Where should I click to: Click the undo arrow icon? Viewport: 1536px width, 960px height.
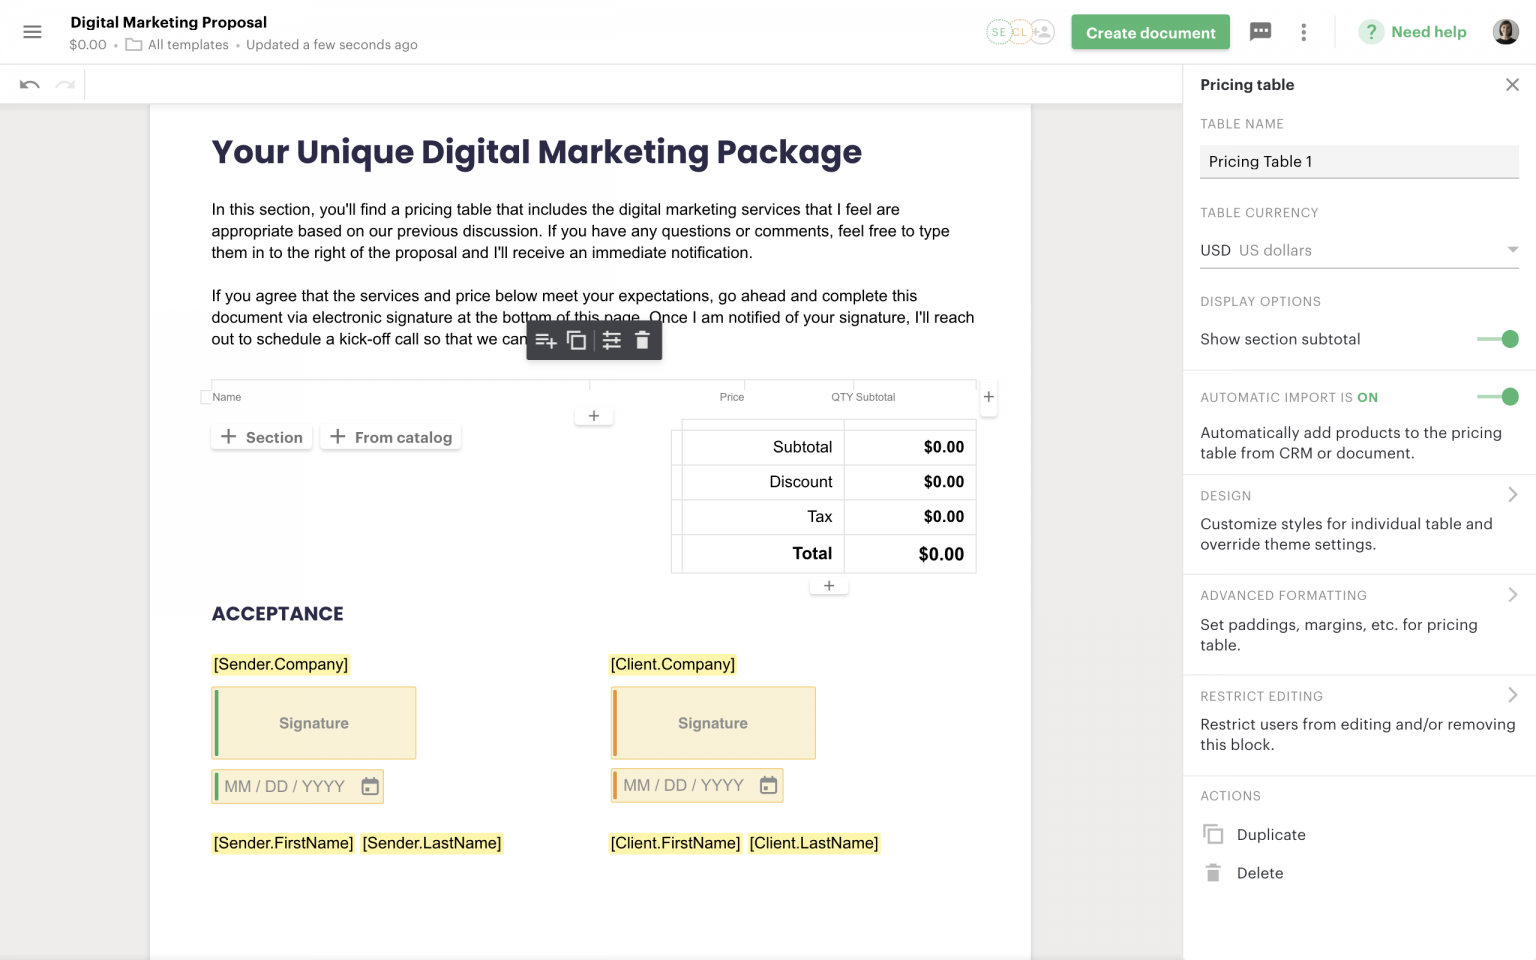pos(28,84)
